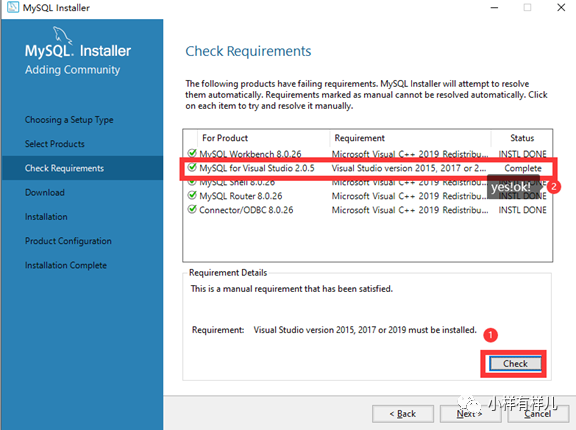Select the MySQL for Visual Studio 2.0.5 row
576x430 pixels.
coord(367,168)
